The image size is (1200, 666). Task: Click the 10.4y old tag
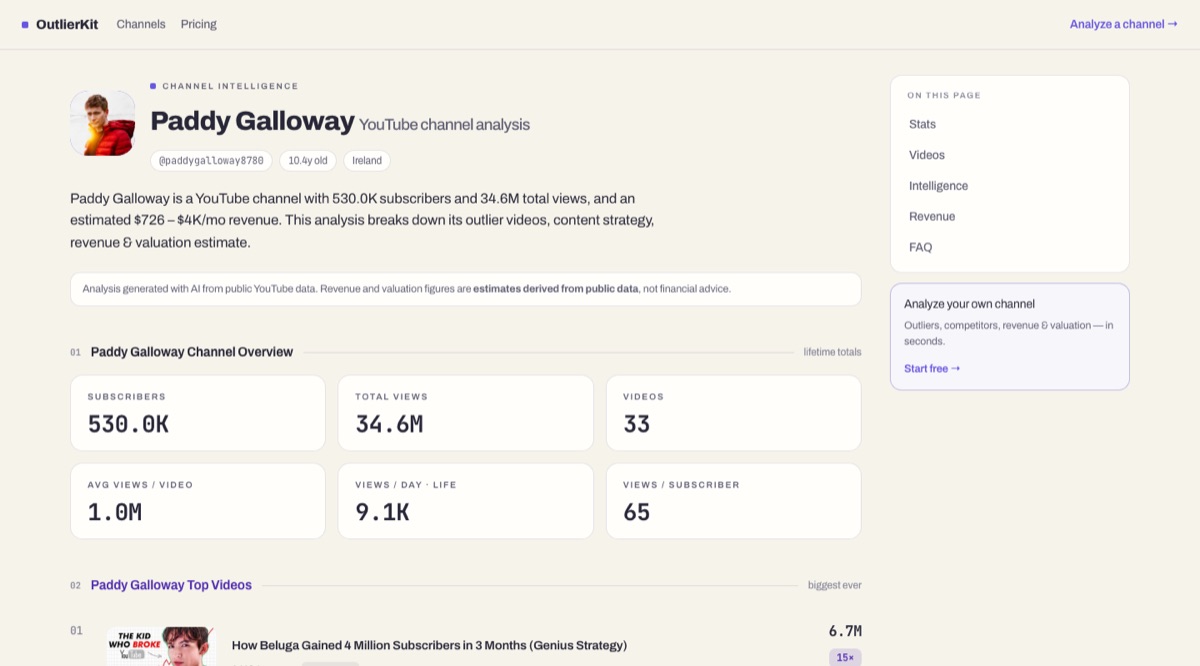[308, 160]
